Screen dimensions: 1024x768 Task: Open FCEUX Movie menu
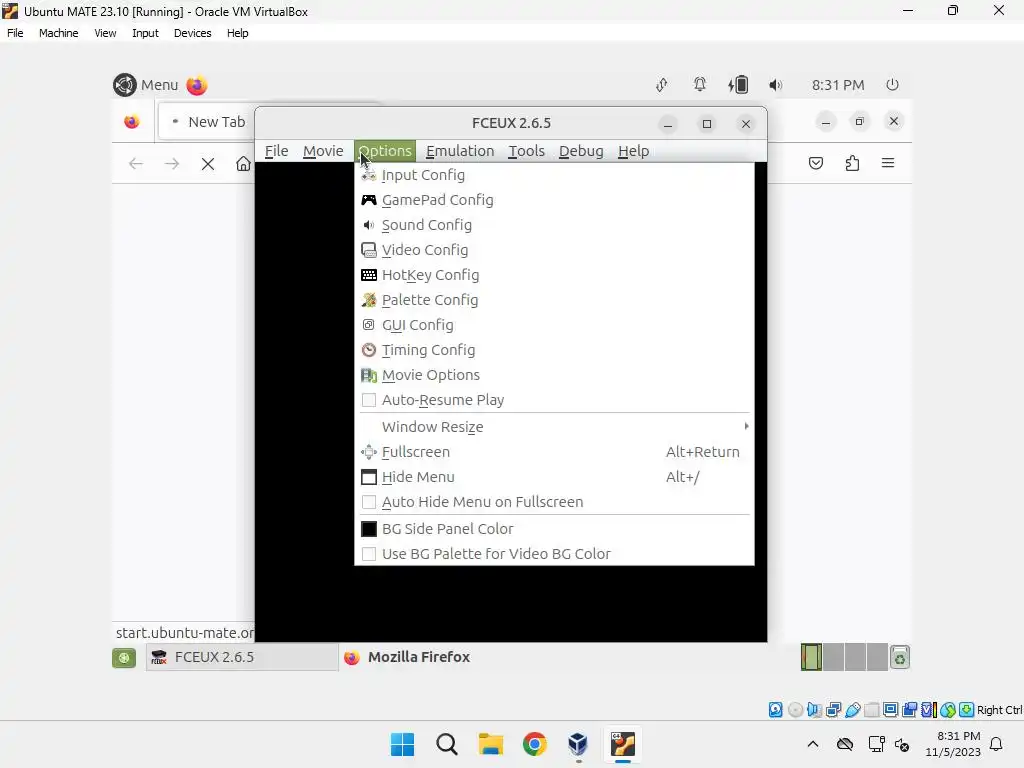[x=323, y=151]
